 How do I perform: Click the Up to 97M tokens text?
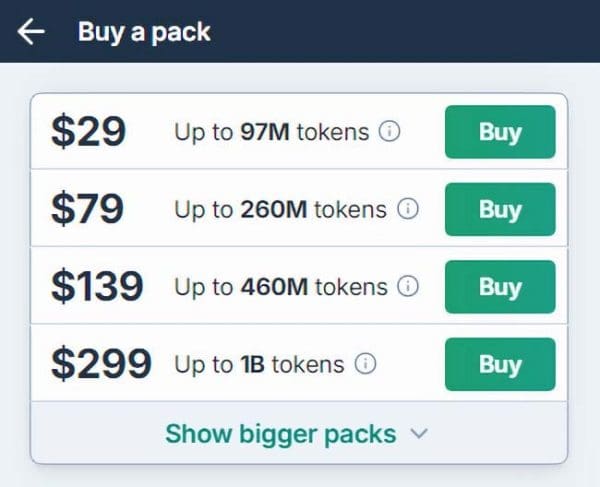(272, 132)
